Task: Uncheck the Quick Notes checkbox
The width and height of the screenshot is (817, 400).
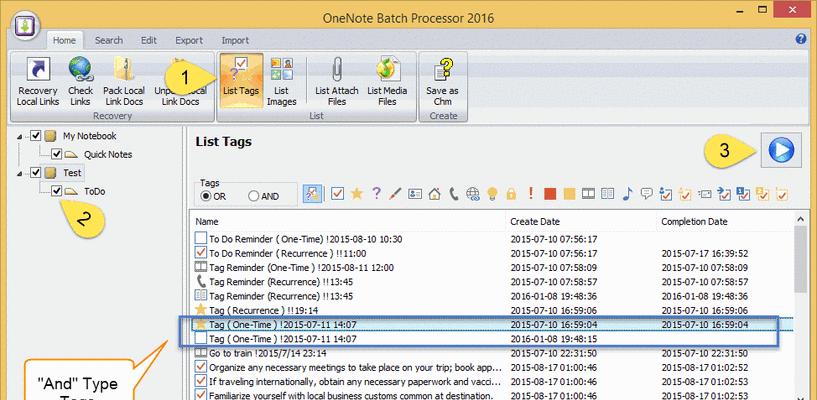Action: point(56,155)
